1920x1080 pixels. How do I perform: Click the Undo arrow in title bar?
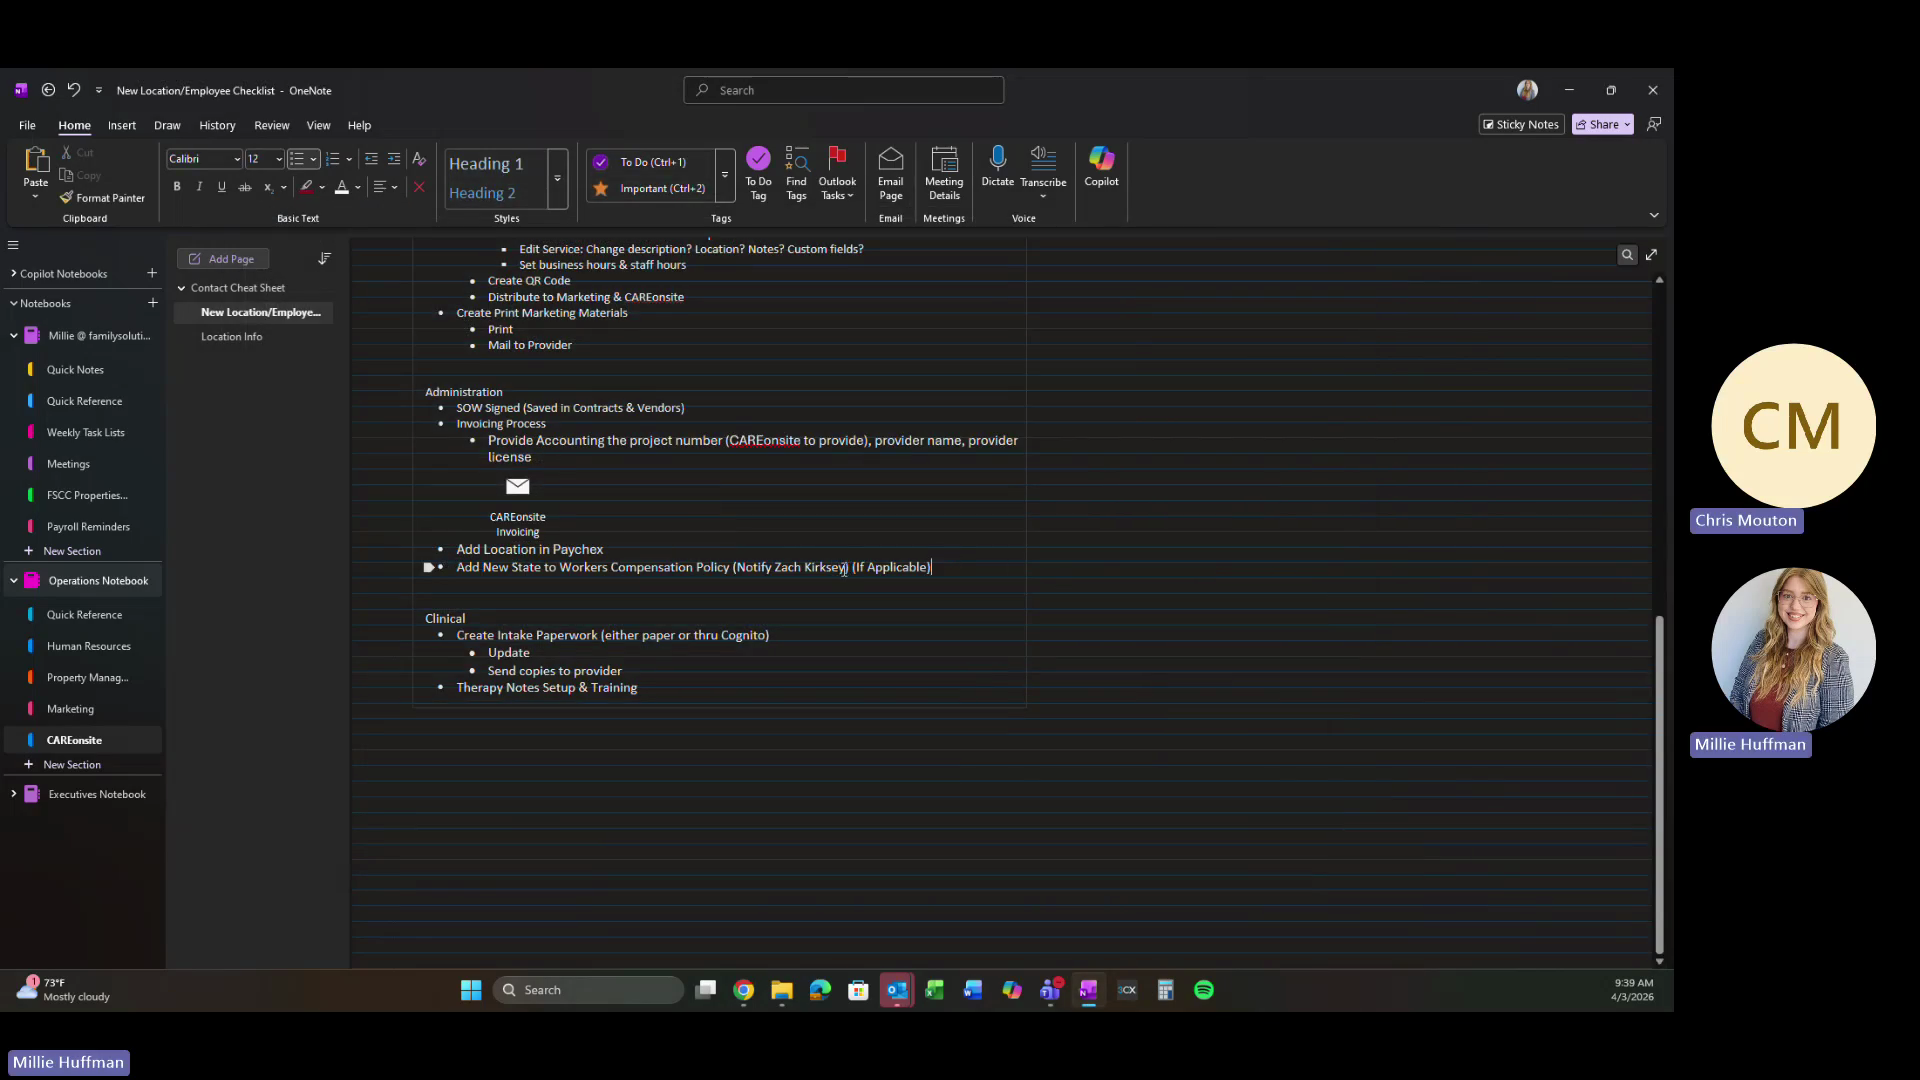click(73, 90)
